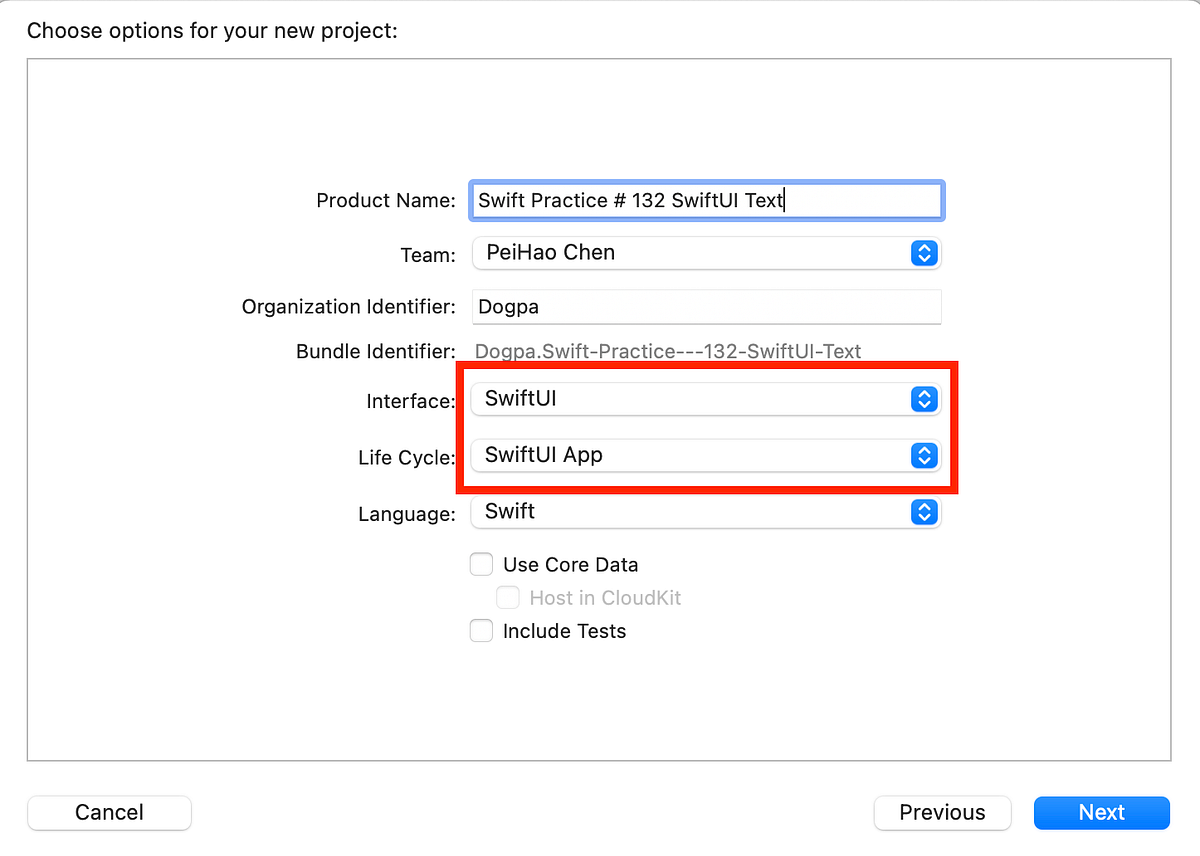Click the blue arrows on Team popup
Viewport: 1200px width, 856px height.
[x=924, y=253]
